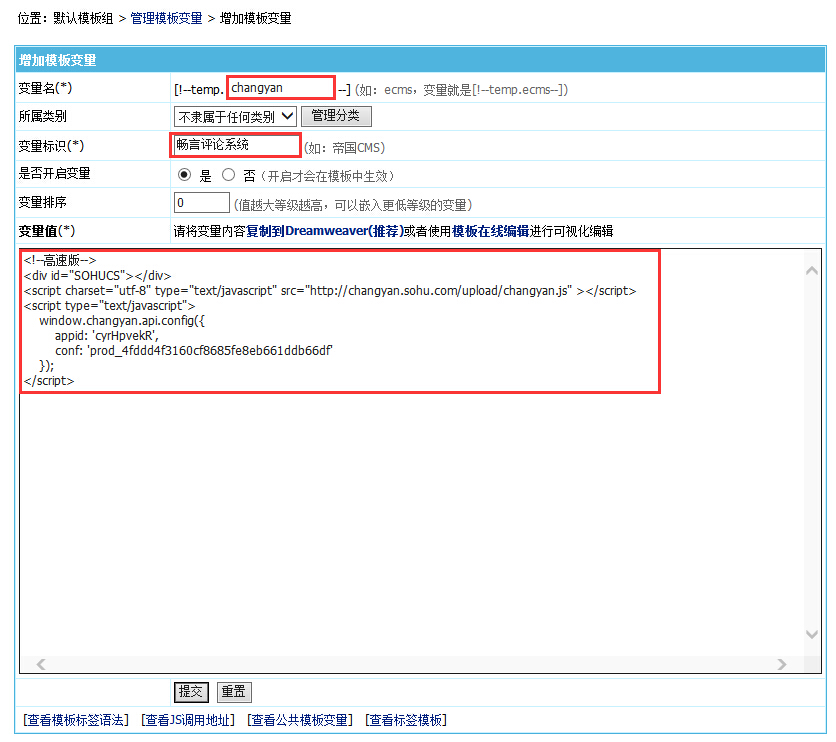Click the textarea scroll down arrow
The width and height of the screenshot is (836, 742).
point(812,634)
